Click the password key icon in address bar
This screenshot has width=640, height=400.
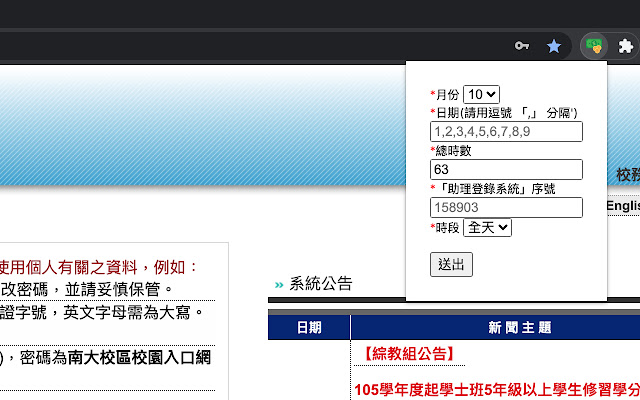pyautogui.click(x=522, y=46)
